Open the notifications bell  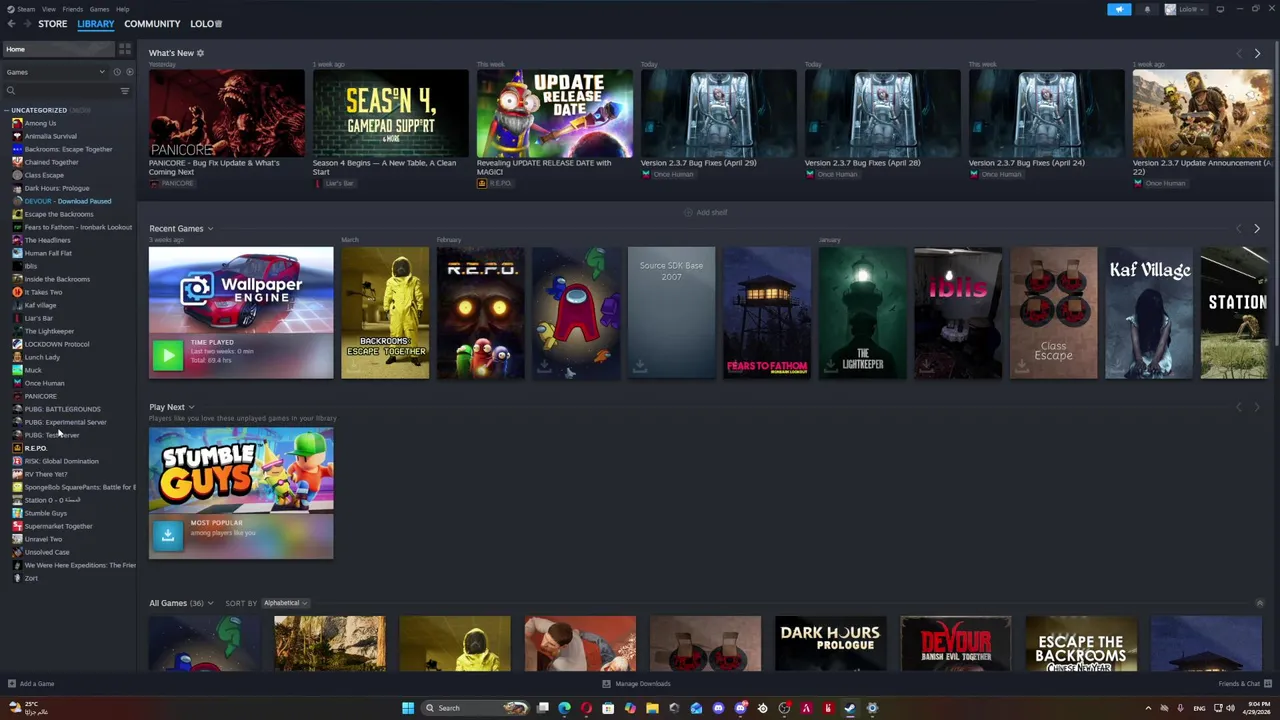(1147, 9)
